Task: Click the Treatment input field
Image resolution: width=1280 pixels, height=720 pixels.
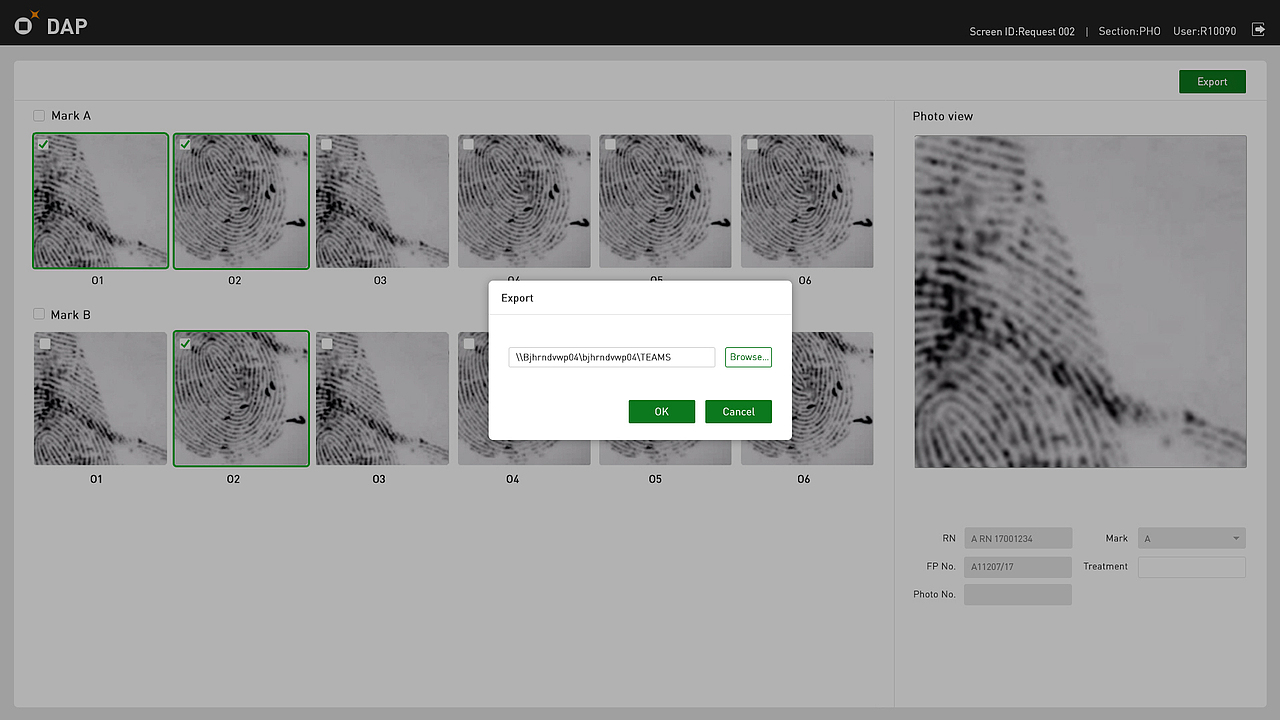Action: 1191,566
